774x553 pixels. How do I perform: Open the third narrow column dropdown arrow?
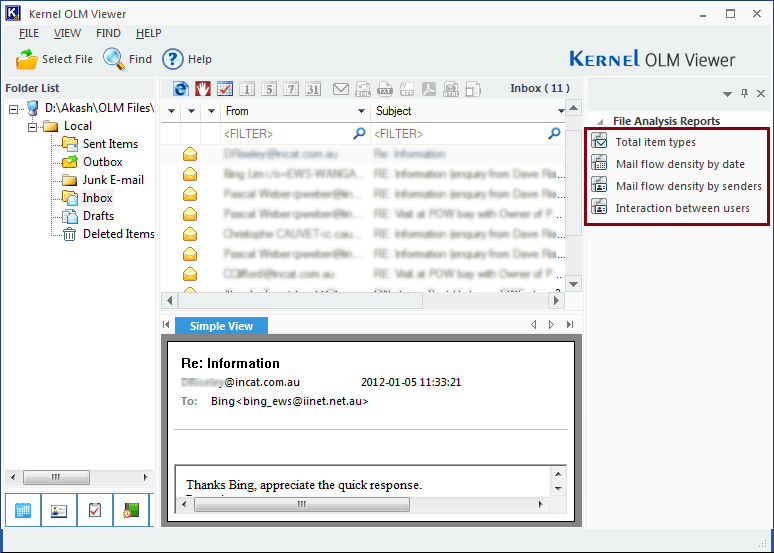coord(211,111)
